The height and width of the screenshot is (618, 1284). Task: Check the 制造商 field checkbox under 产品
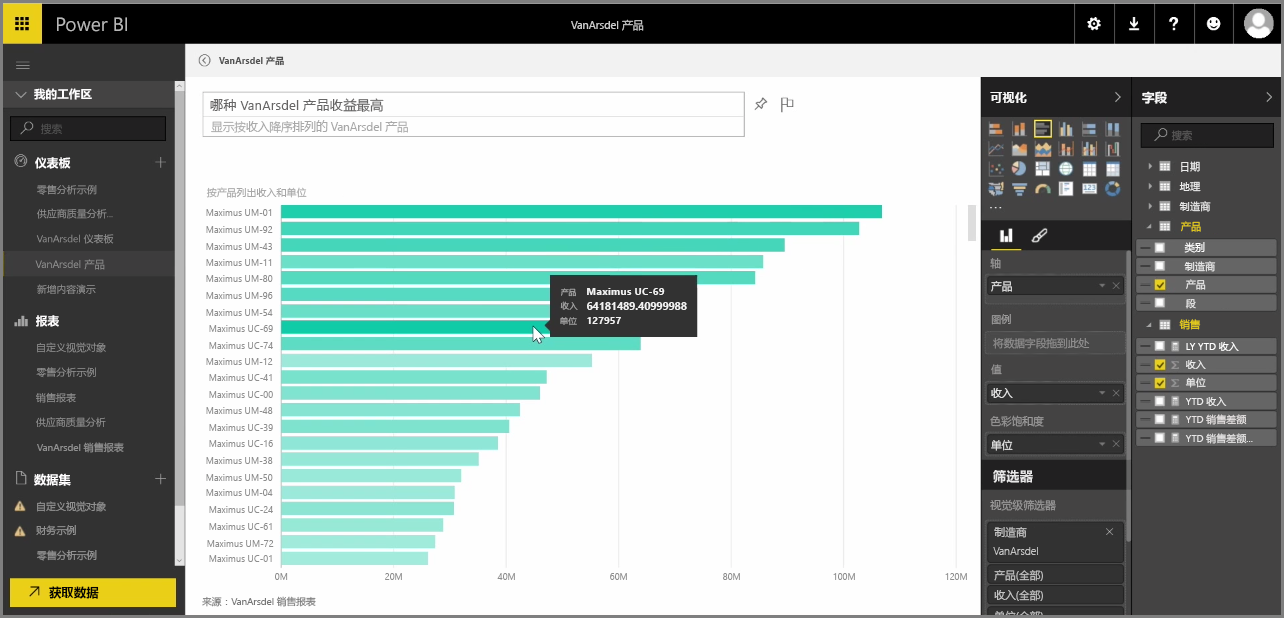(1160, 266)
